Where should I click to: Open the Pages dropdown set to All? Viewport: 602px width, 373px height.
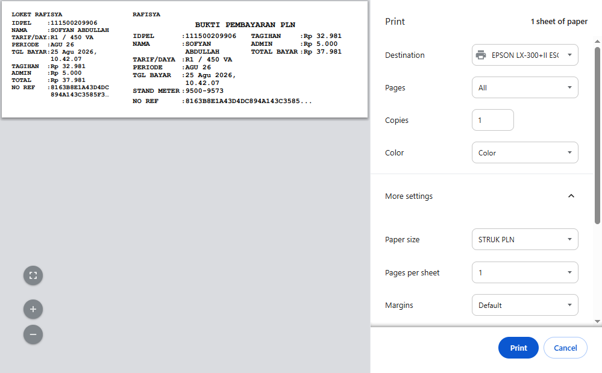pyautogui.click(x=525, y=87)
